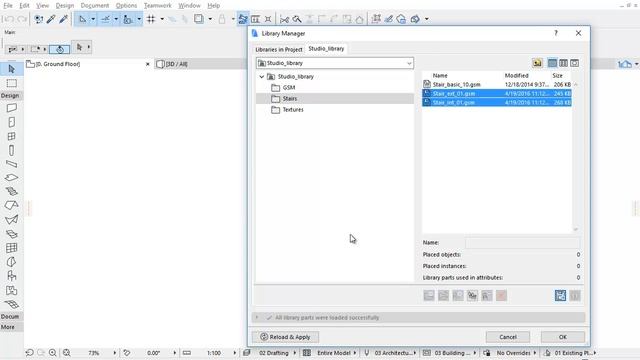Image resolution: width=640 pixels, height=360 pixels.
Task: Collapse the Studio_library tree node
Action: pos(262,76)
